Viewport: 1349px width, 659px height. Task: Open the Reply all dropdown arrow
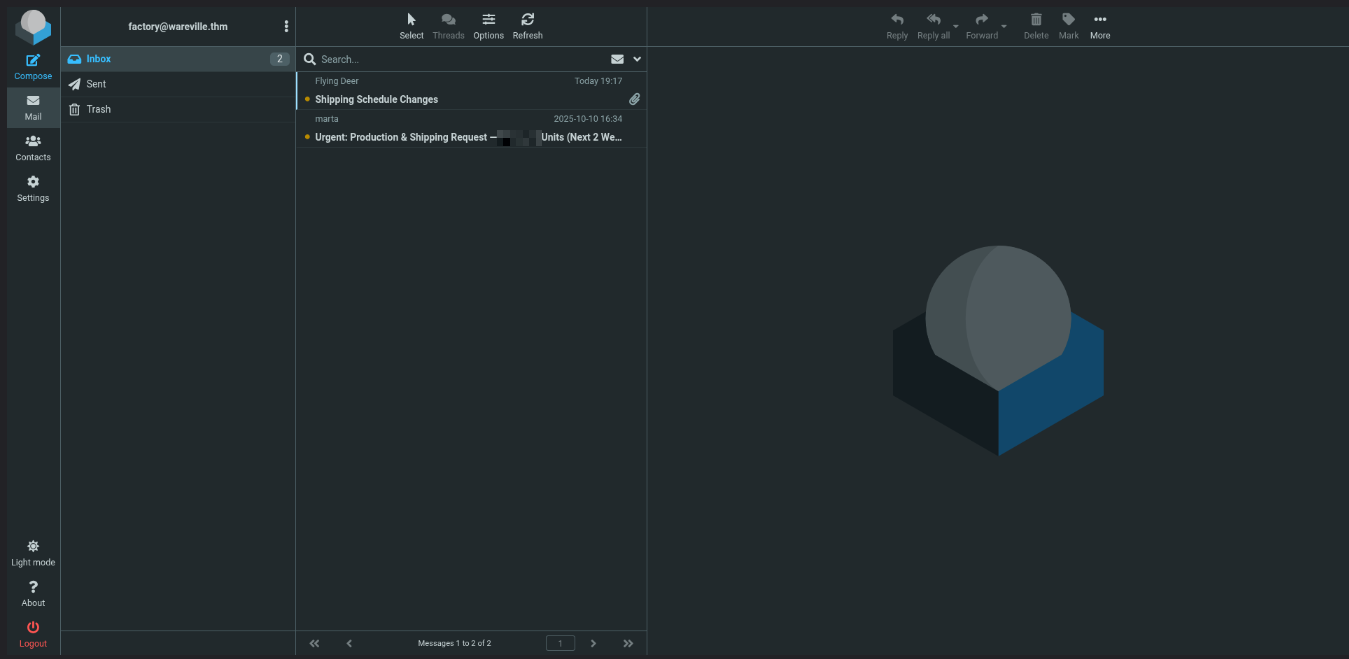(x=956, y=26)
